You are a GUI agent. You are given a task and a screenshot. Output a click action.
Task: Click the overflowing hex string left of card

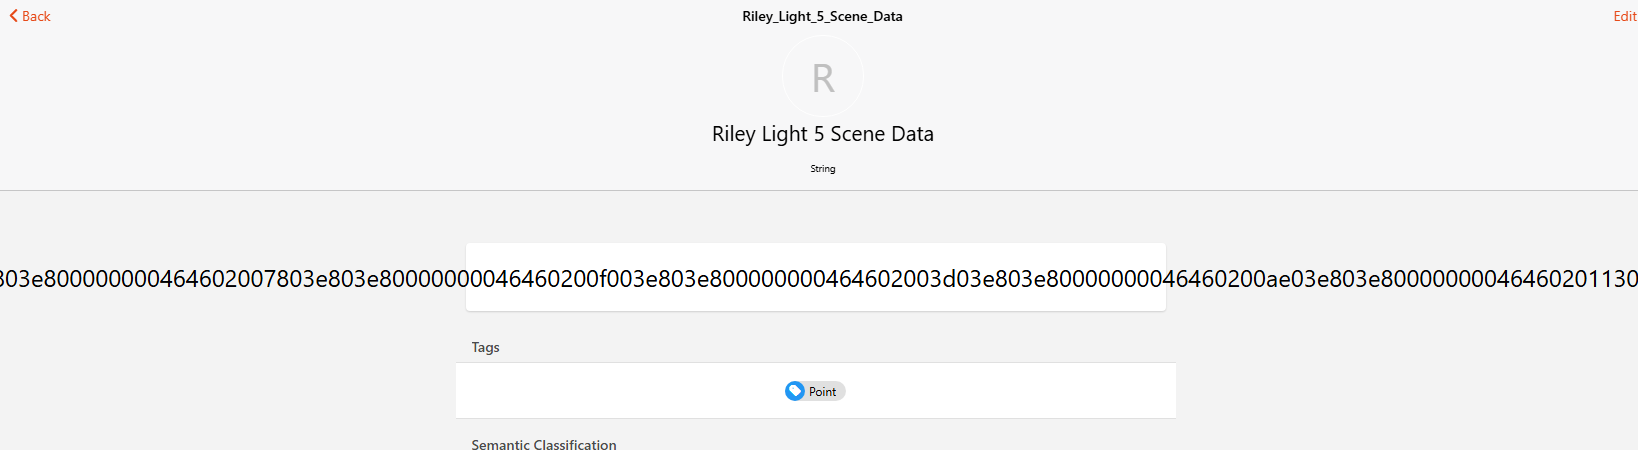coord(233,279)
